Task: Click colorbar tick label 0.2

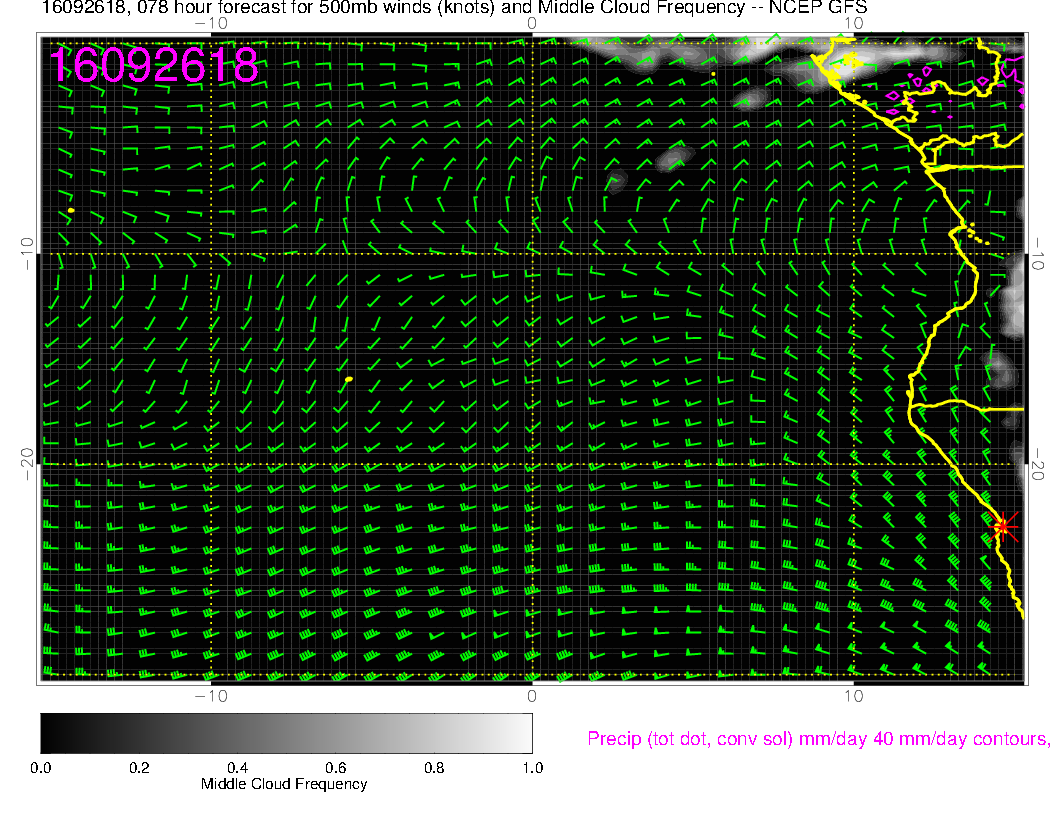Action: click(139, 768)
